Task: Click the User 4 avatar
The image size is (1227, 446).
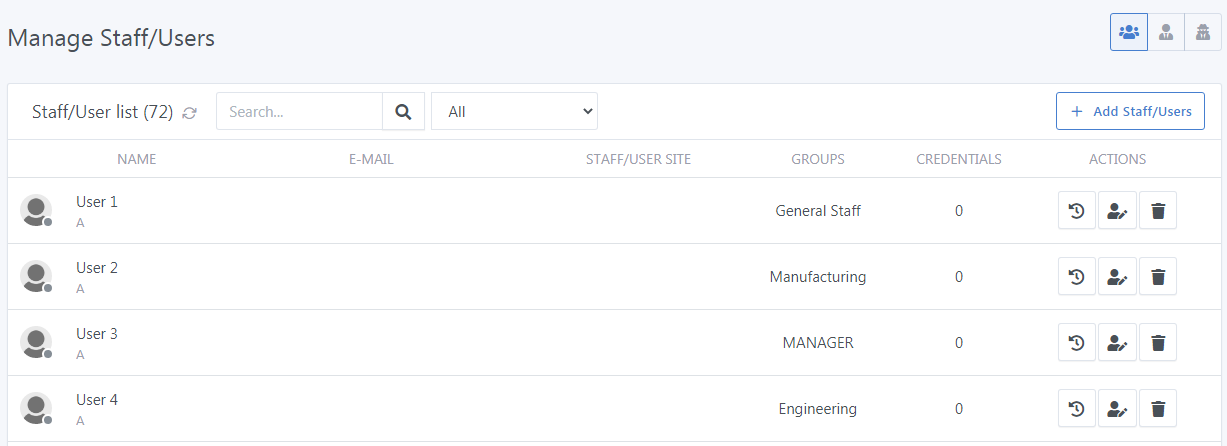Action: pos(36,409)
